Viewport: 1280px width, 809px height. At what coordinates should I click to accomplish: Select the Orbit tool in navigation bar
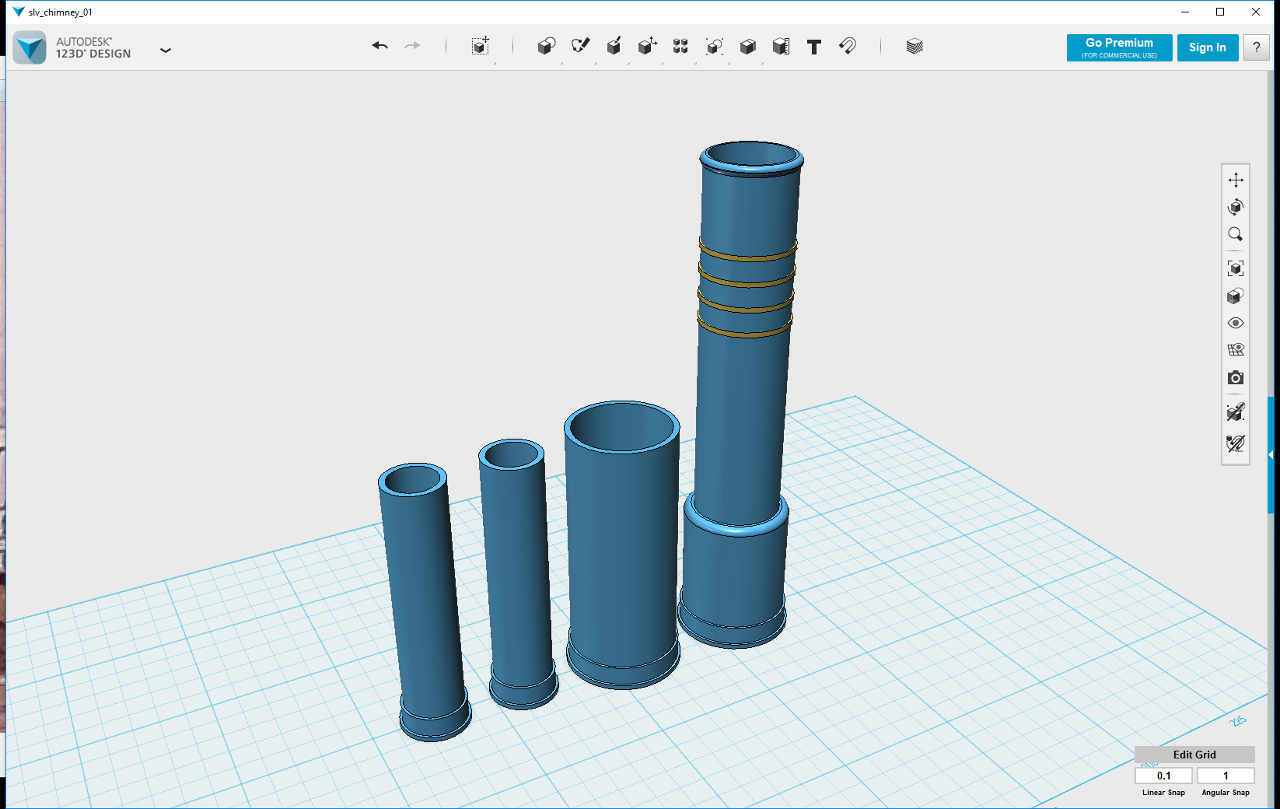[x=1236, y=207]
